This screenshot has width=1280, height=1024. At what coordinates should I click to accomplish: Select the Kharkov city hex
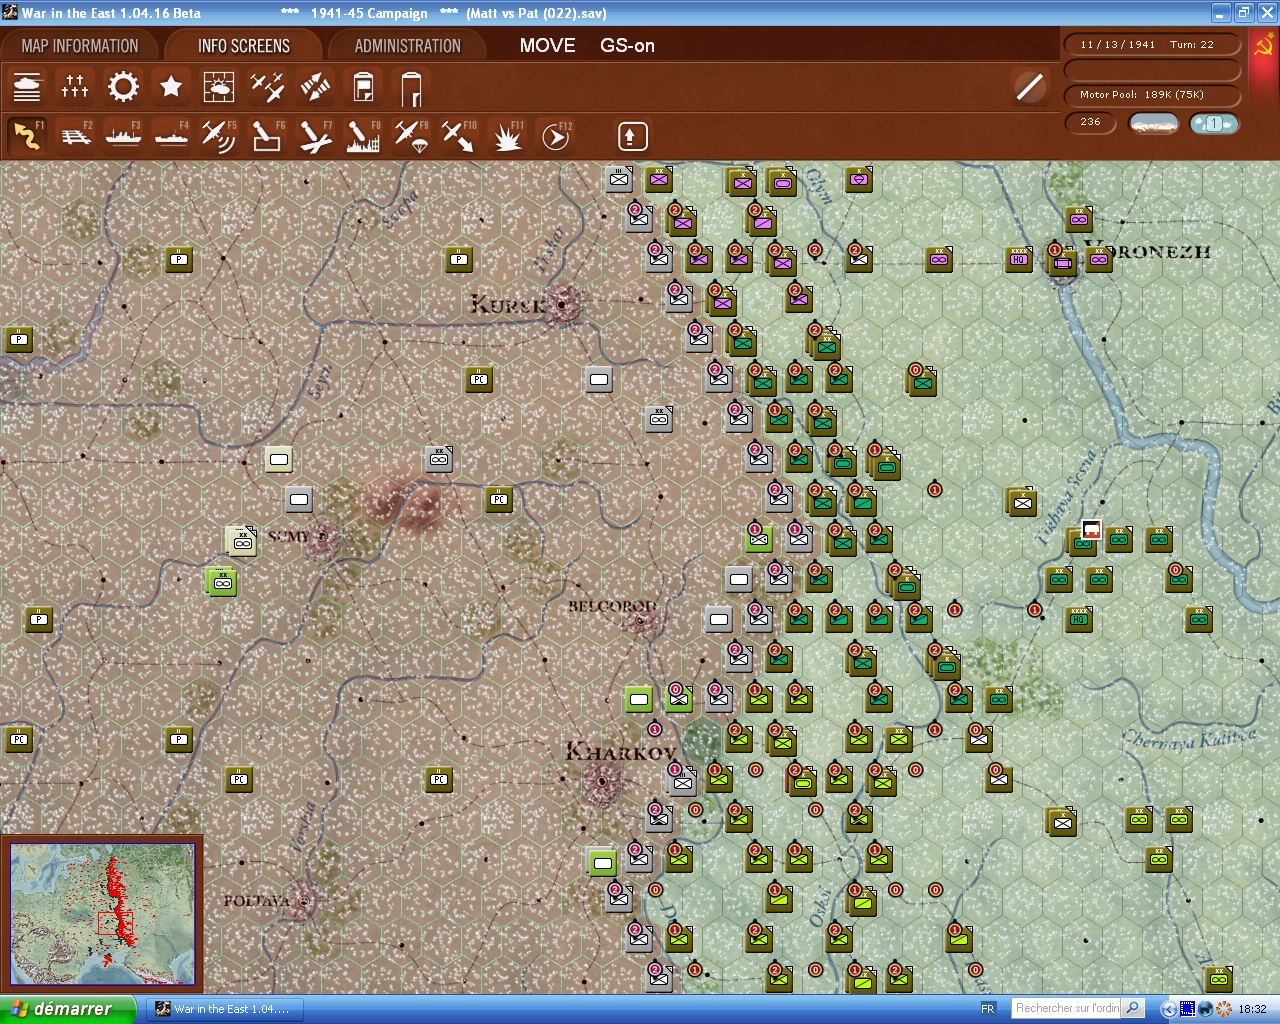click(601, 781)
